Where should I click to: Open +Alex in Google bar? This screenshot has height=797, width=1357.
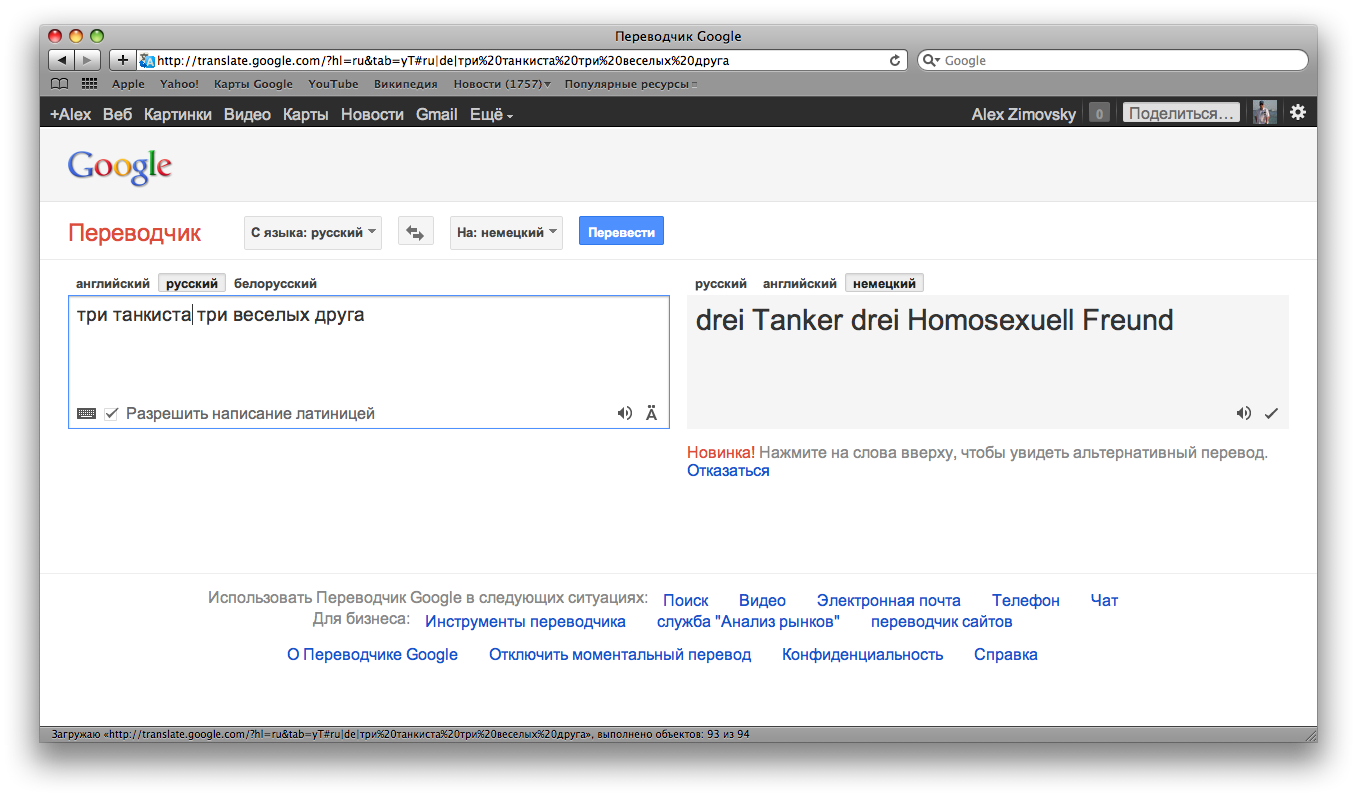pyautogui.click(x=70, y=114)
